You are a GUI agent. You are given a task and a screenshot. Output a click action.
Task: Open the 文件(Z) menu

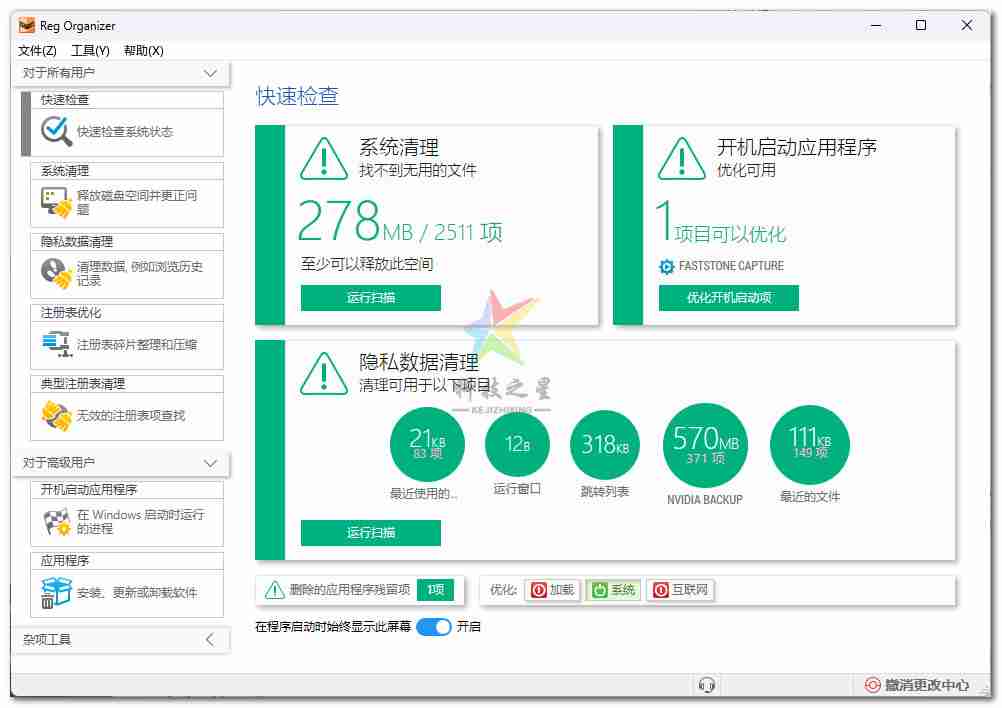tap(37, 50)
